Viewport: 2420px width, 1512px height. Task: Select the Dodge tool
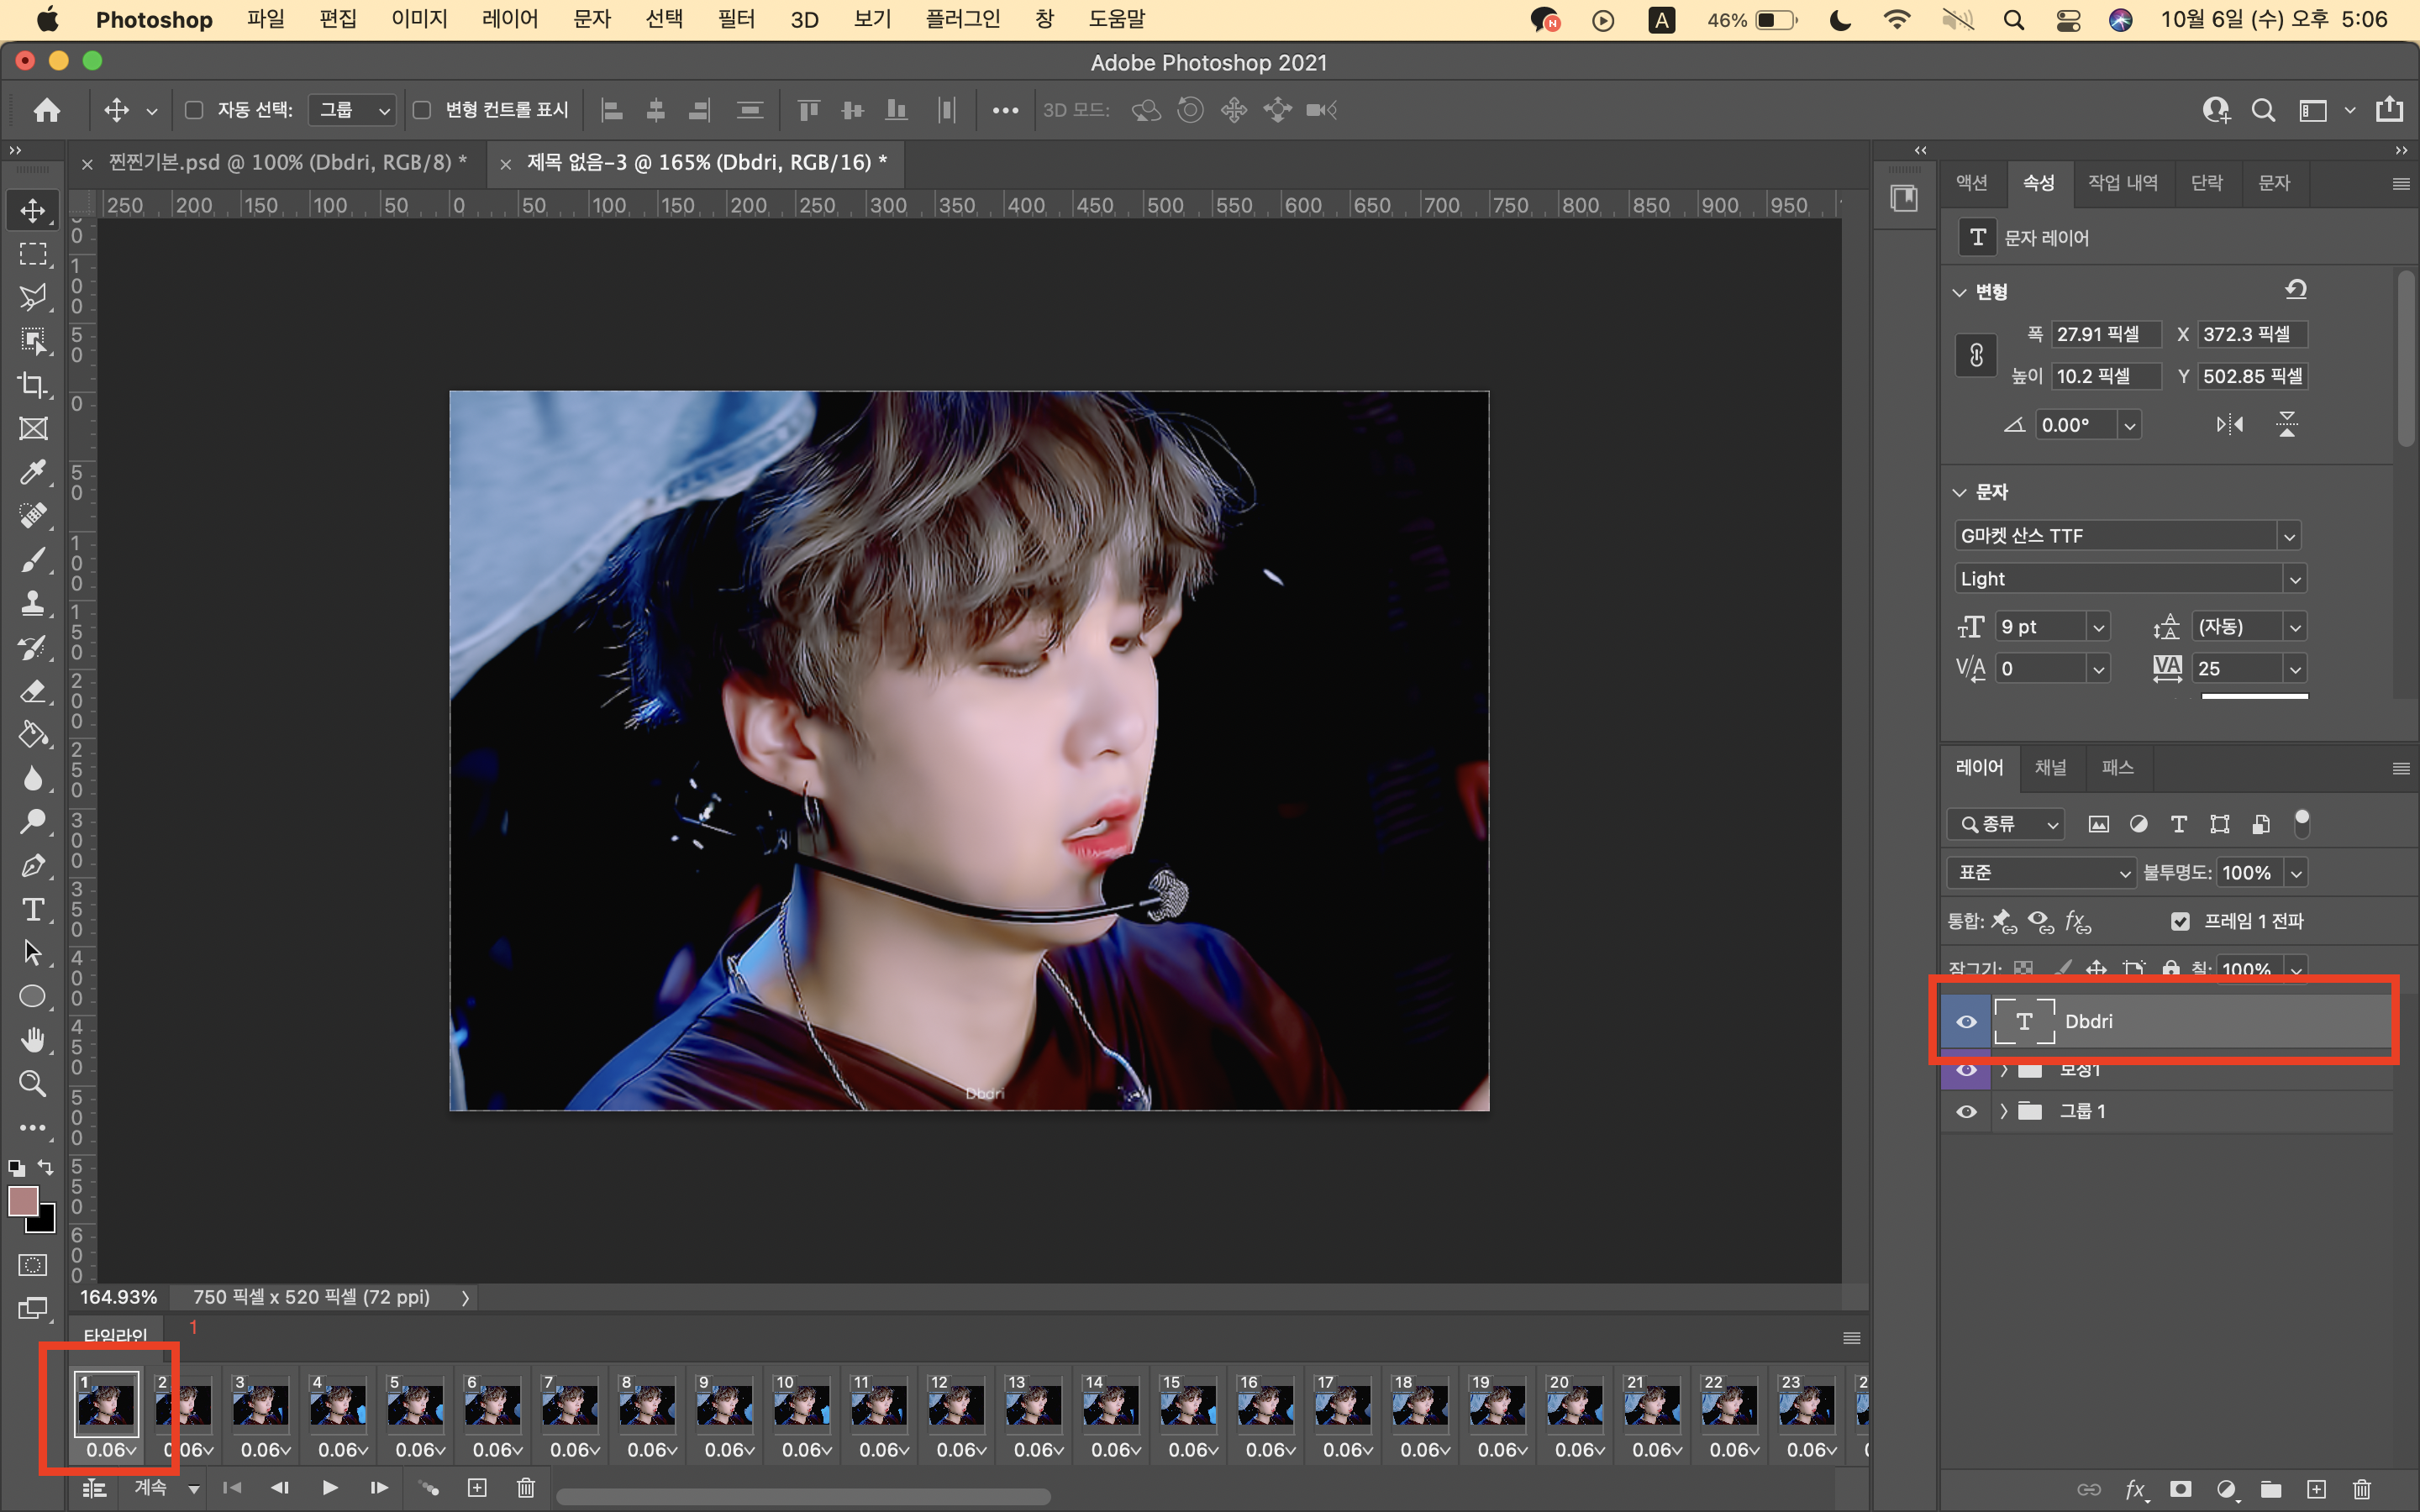33,822
